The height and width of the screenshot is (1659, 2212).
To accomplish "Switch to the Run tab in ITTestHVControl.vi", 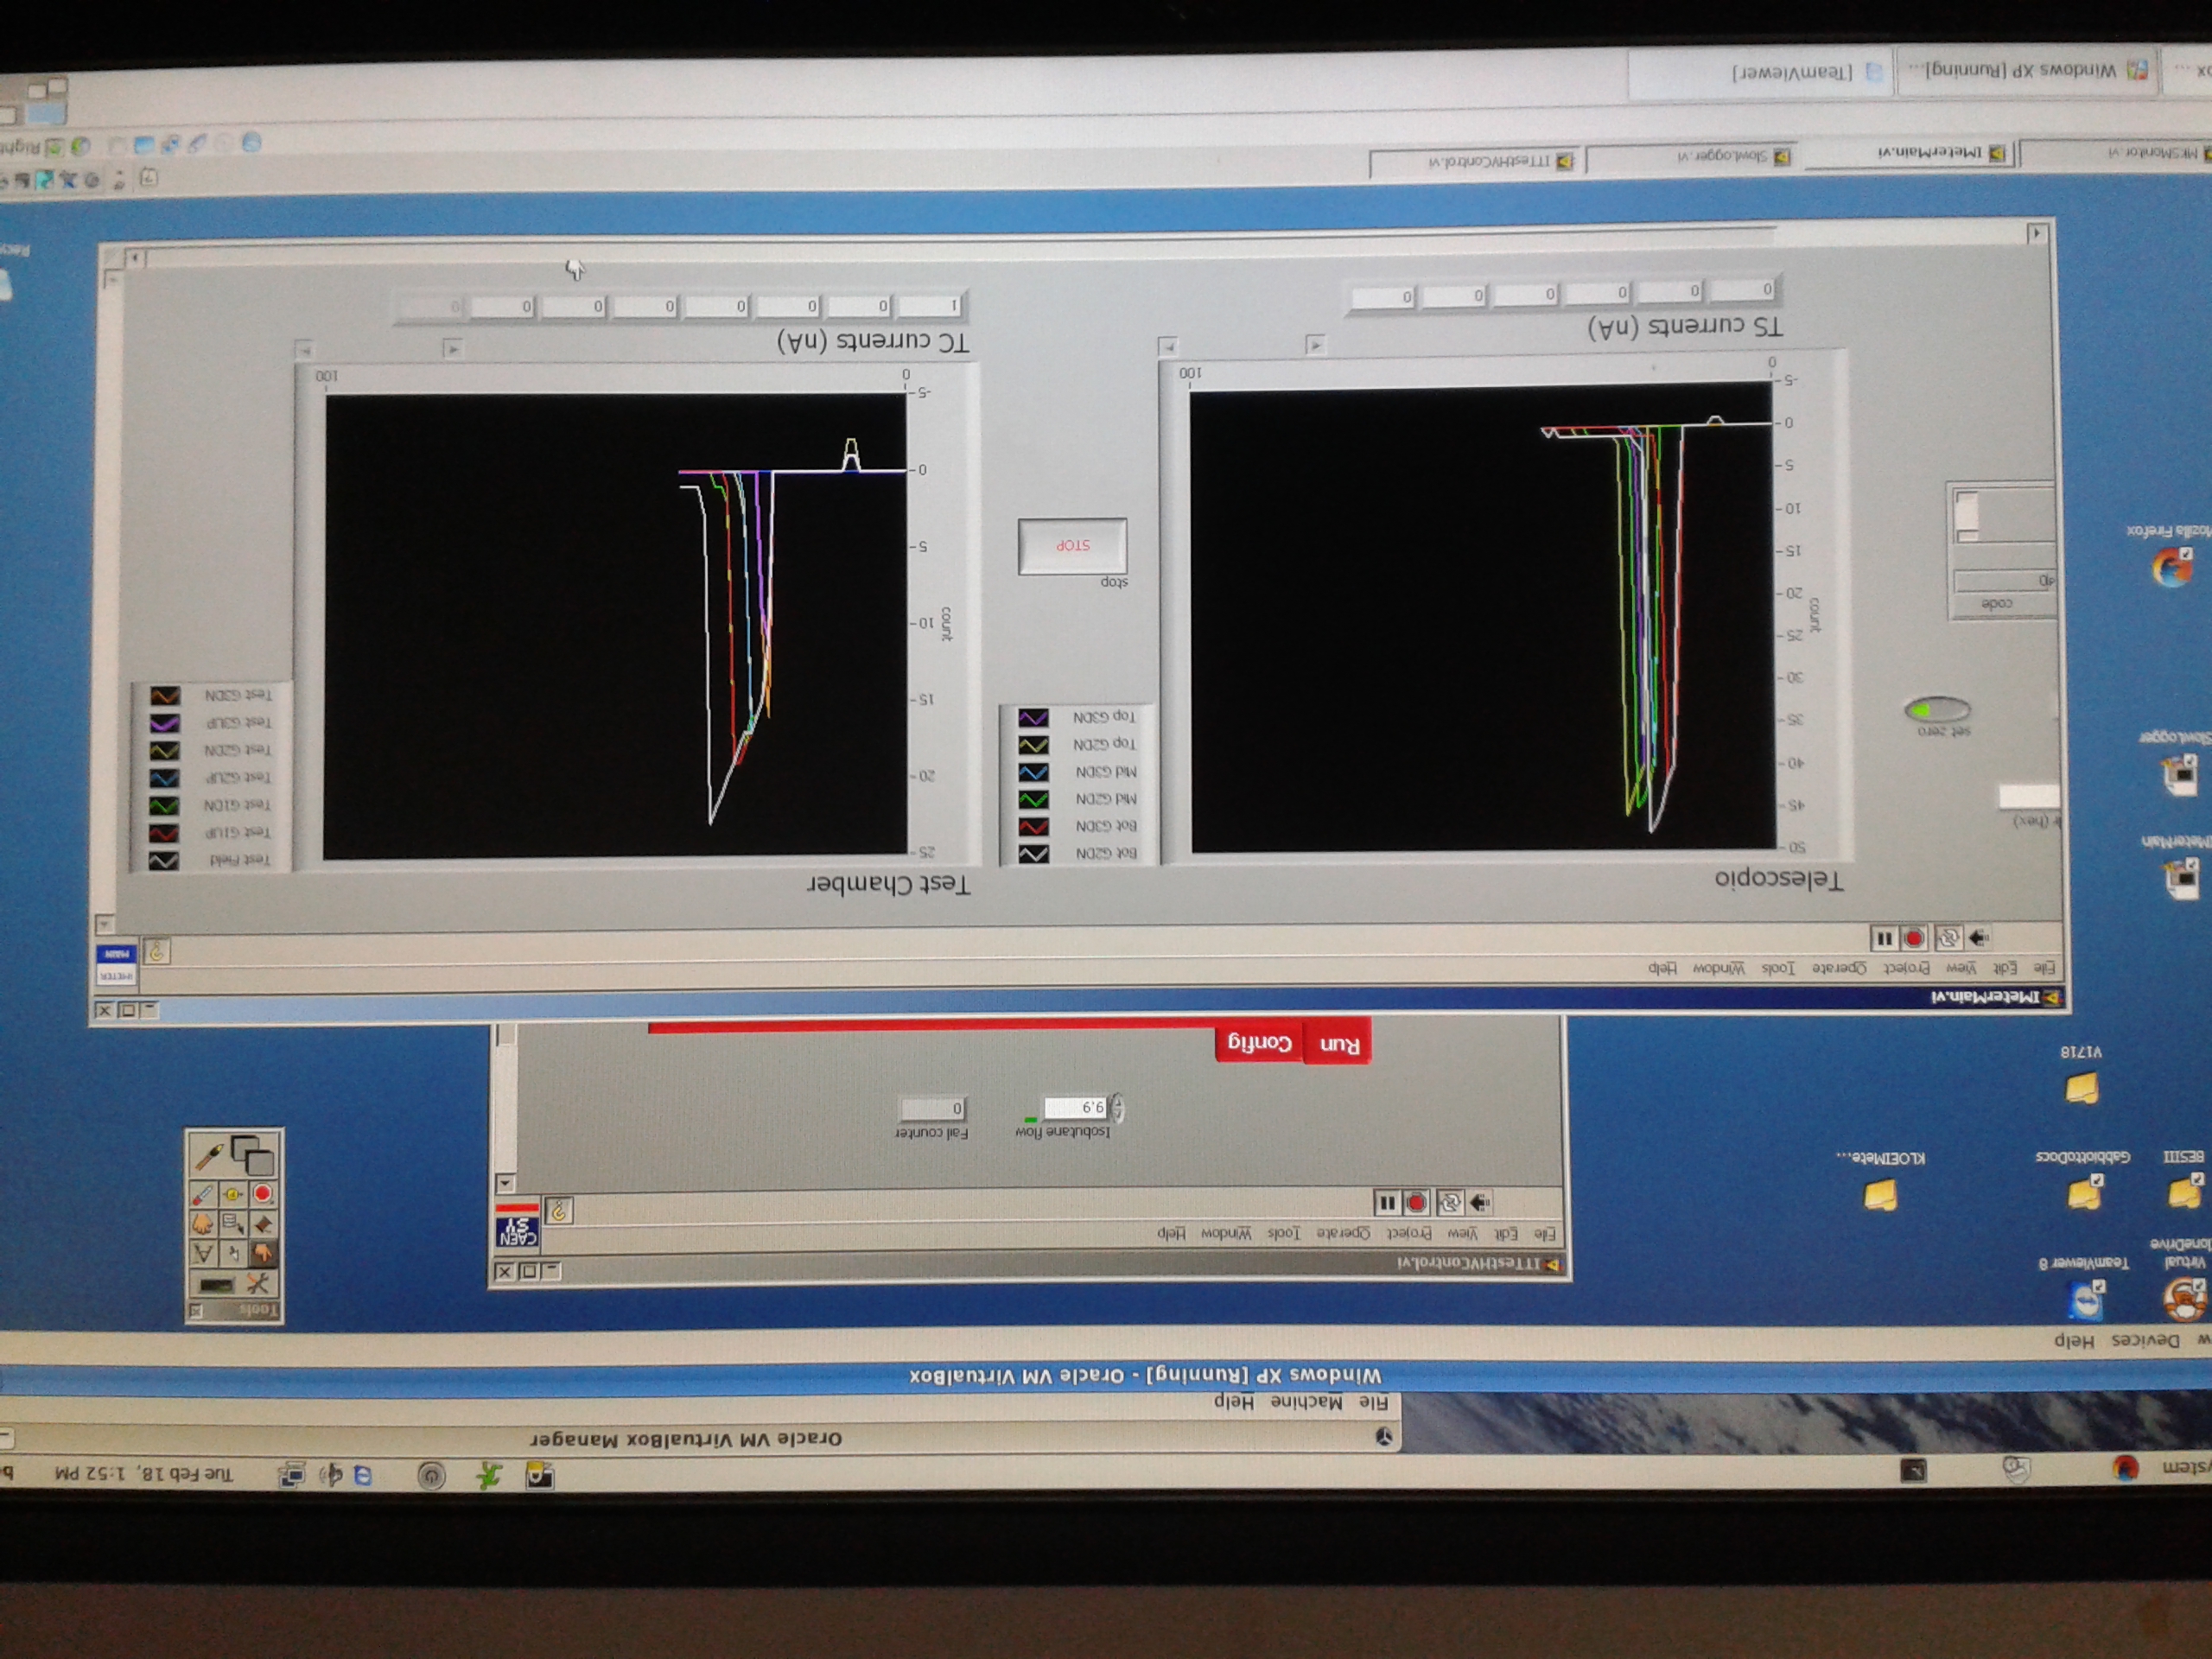I will 1338,1043.
